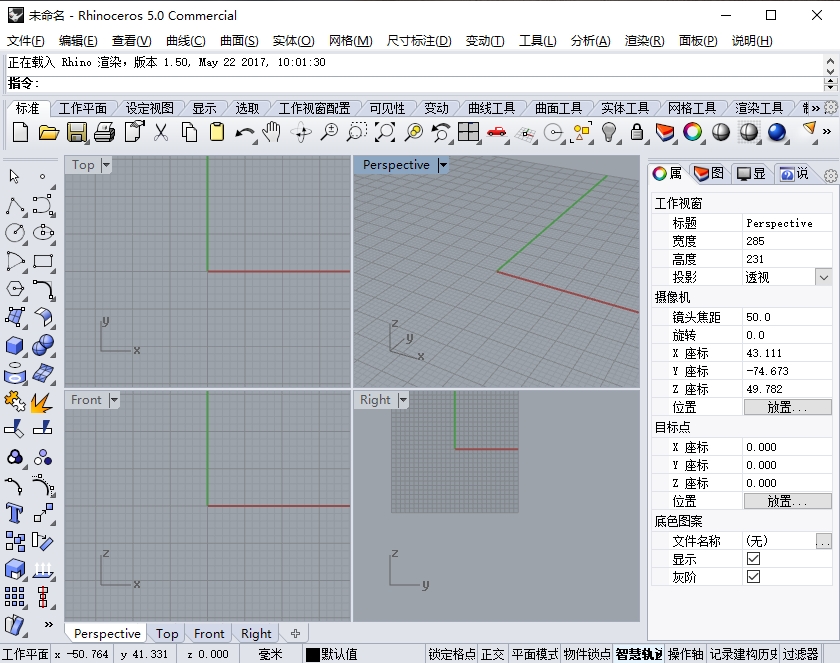The width and height of the screenshot is (840, 663).
Task: Switch to the Front viewport tab
Action: click(x=209, y=633)
